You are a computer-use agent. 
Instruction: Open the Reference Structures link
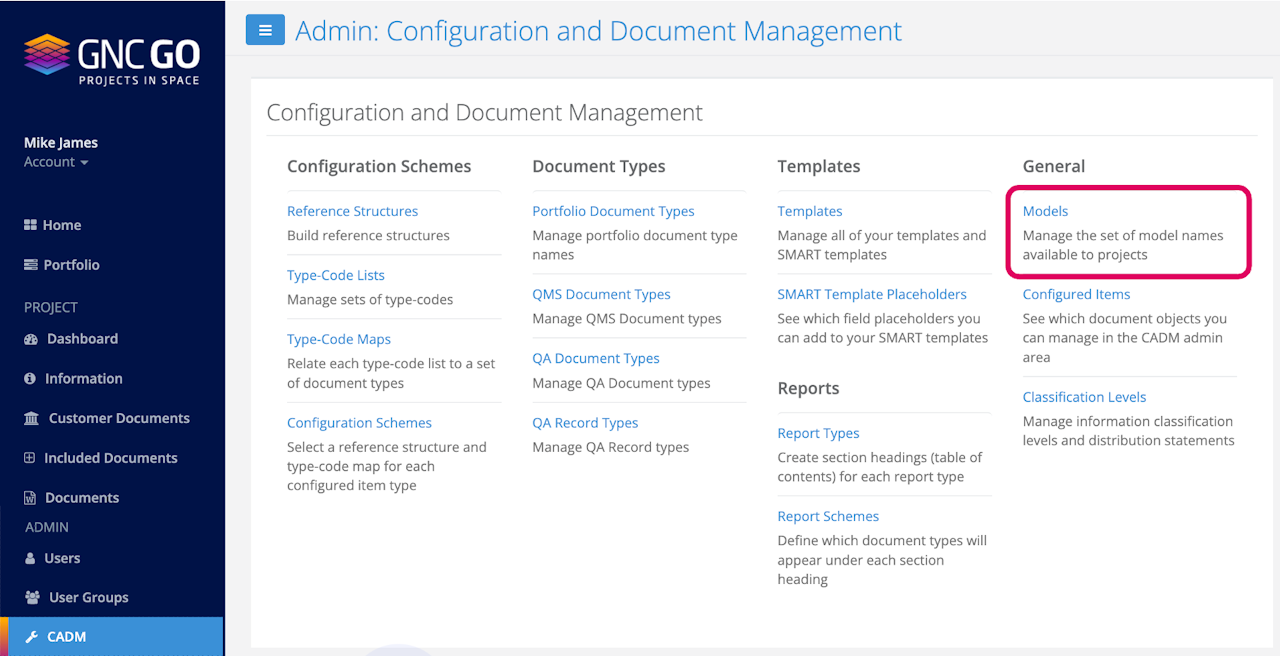(352, 211)
